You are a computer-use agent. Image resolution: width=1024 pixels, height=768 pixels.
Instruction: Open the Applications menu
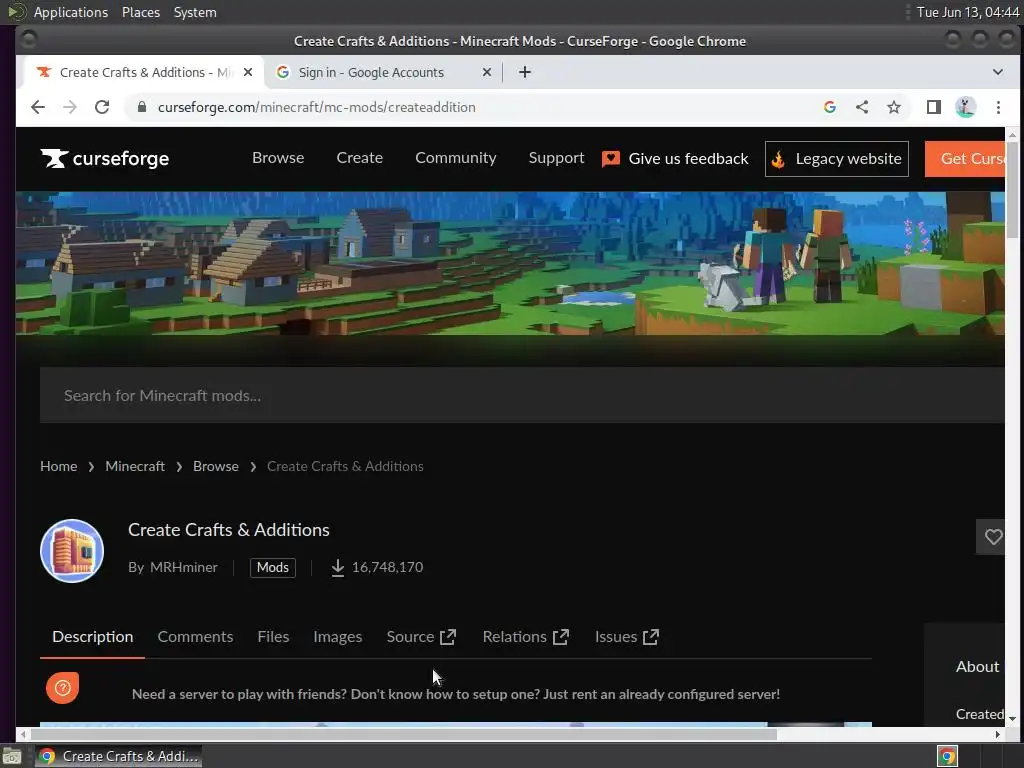point(71,12)
